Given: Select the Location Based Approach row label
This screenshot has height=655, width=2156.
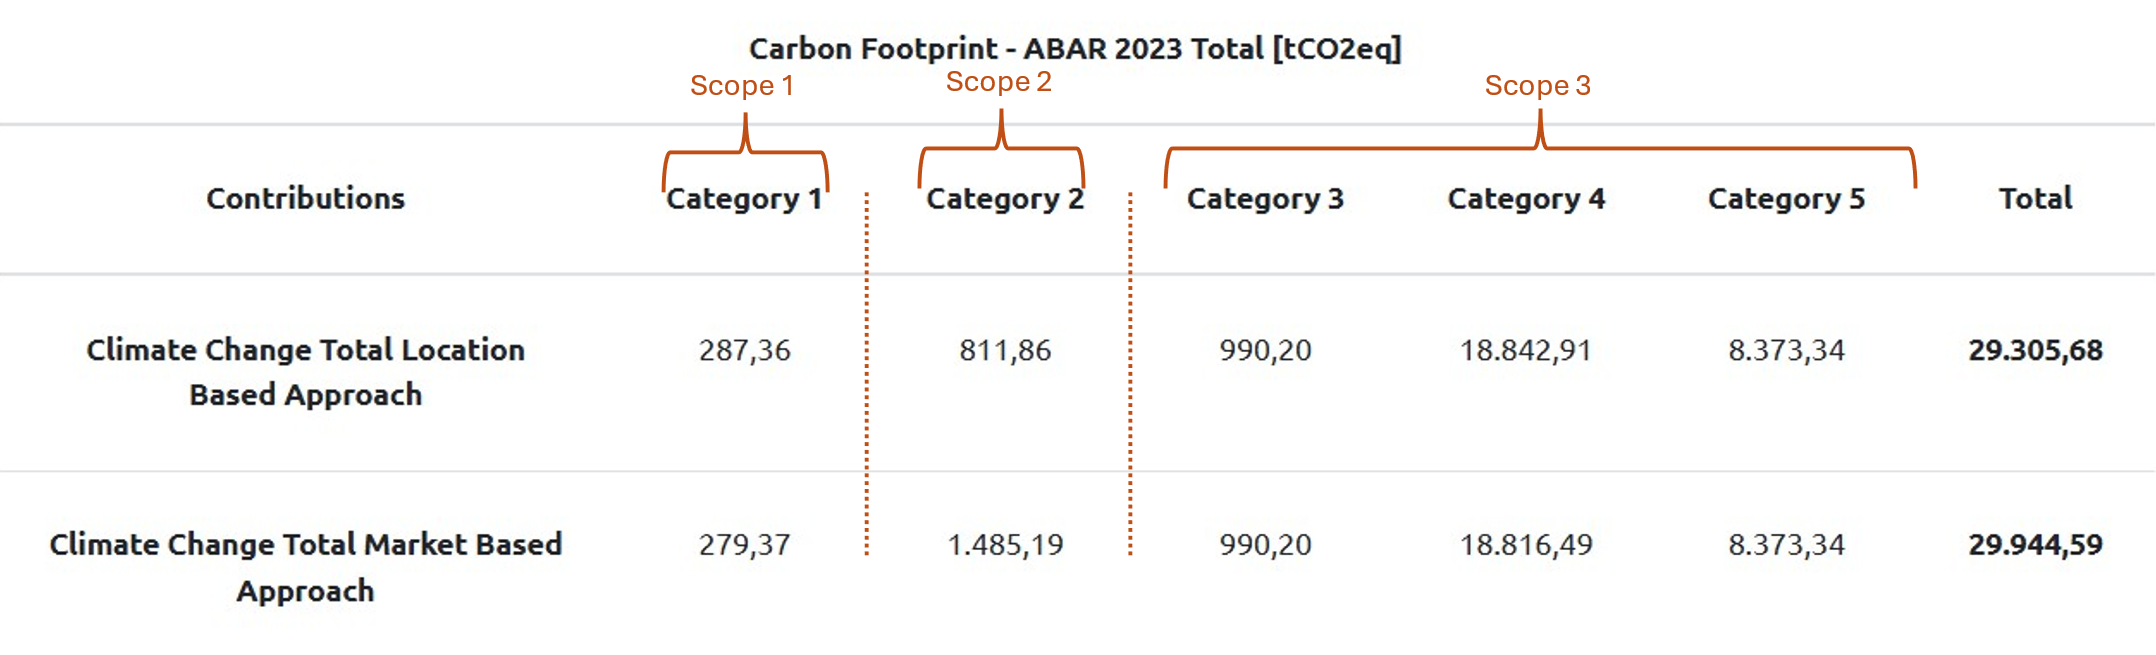Looking at the screenshot, I should point(305,372).
